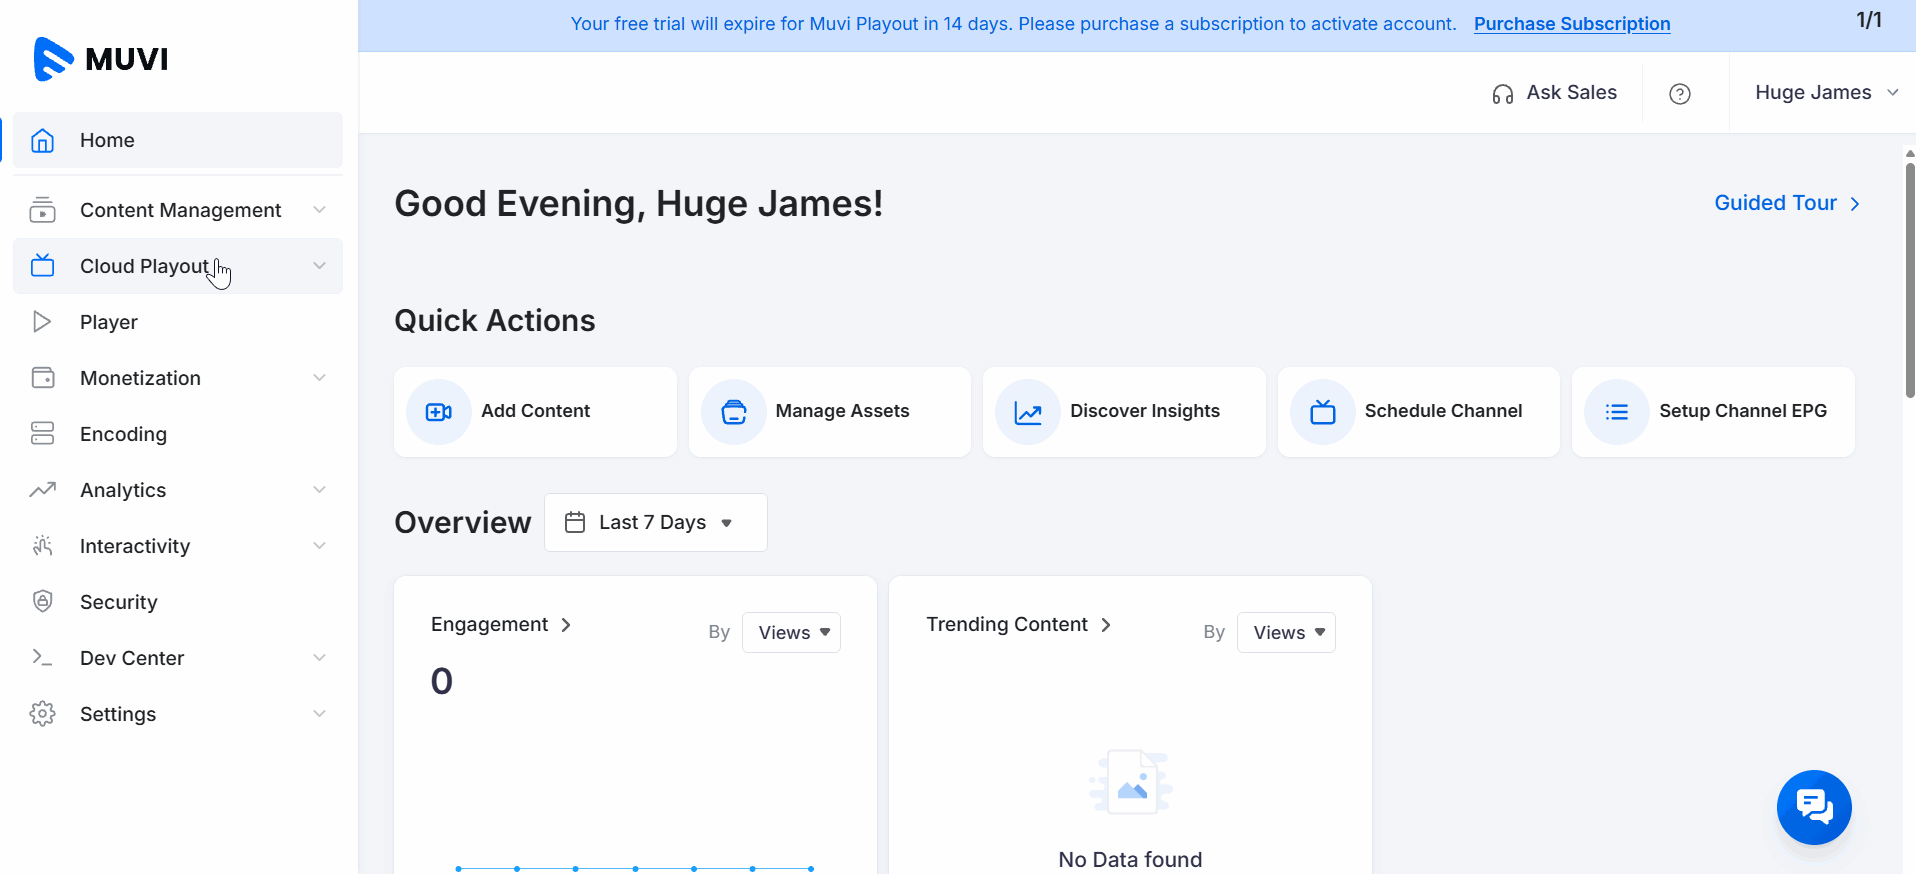Open the Last 7 Days range dropdown
The width and height of the screenshot is (1916, 874).
655,522
